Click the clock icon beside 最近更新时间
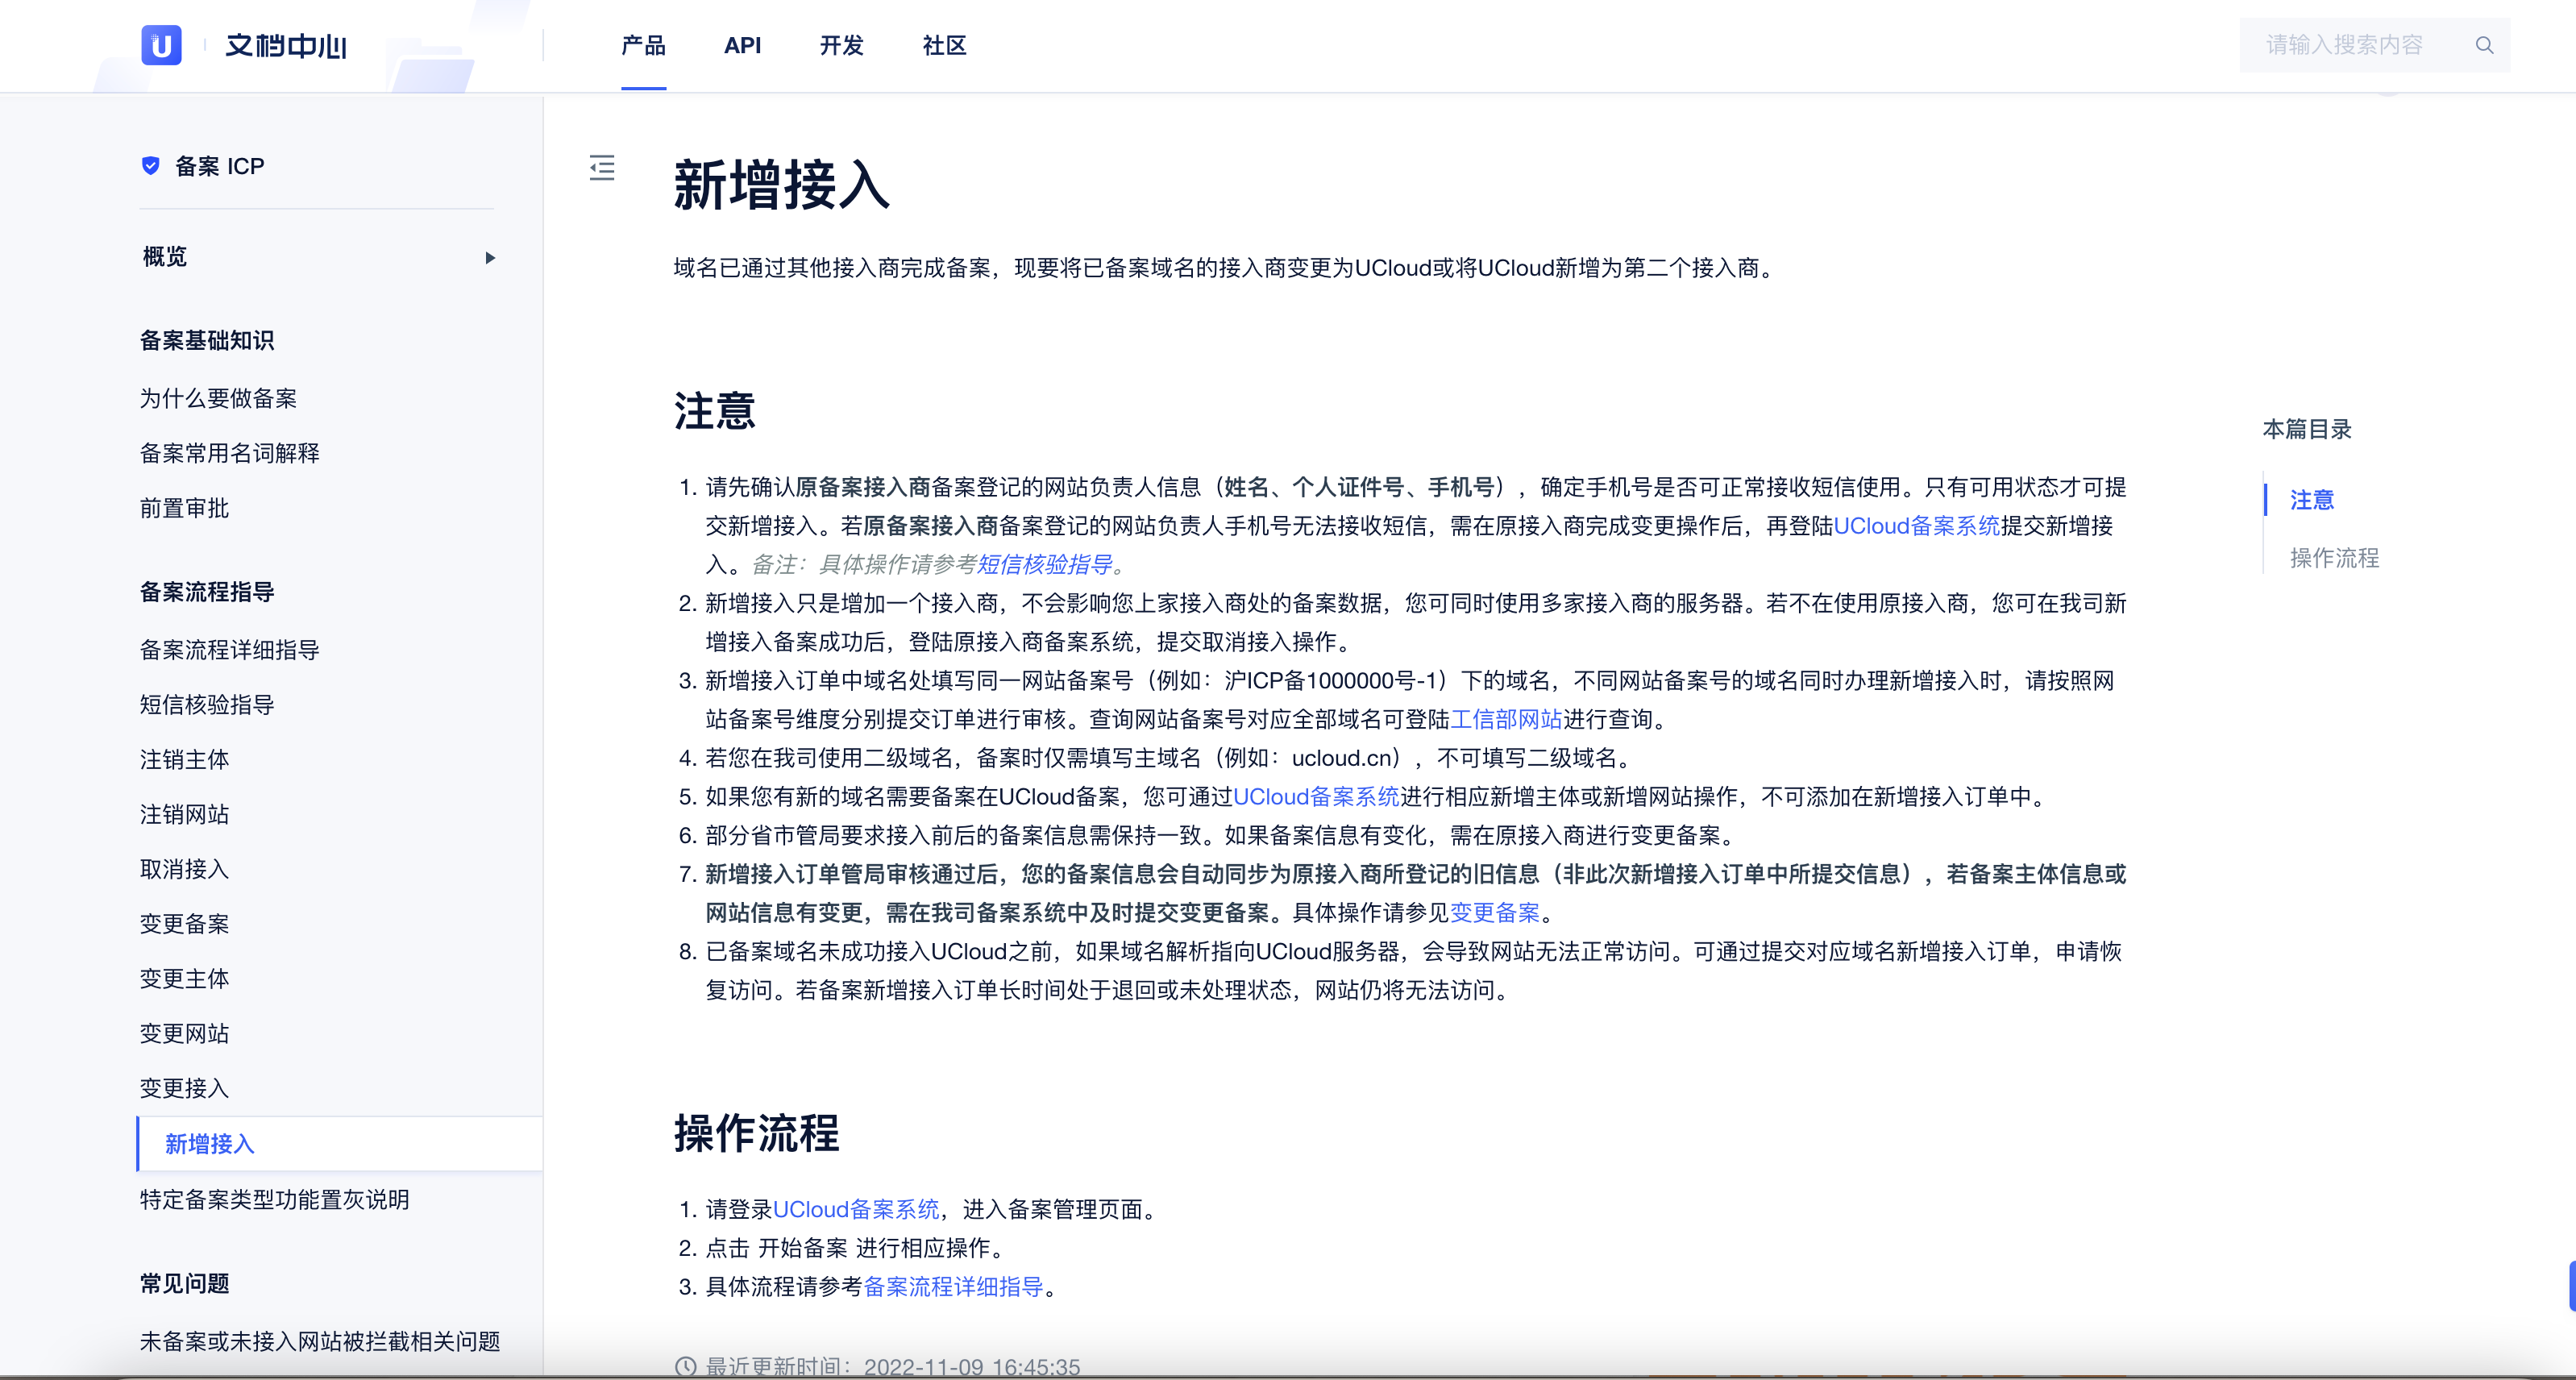 click(x=686, y=1367)
